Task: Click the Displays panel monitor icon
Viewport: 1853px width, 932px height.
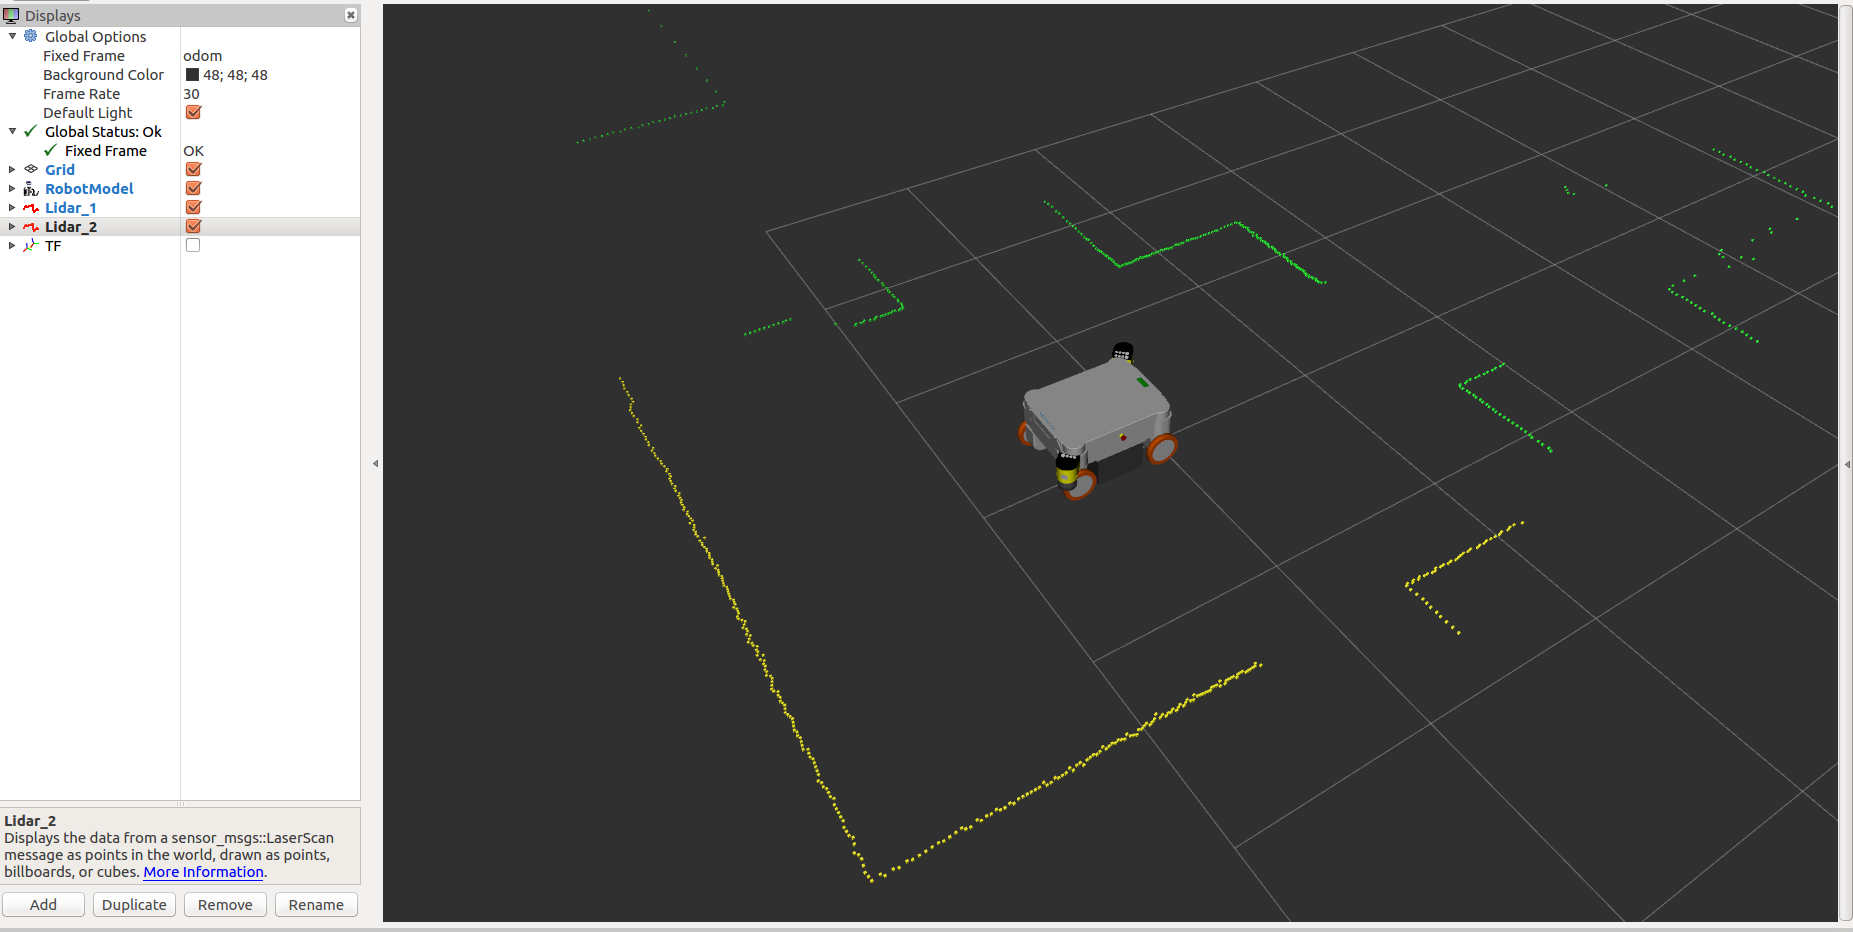Action: [11, 15]
